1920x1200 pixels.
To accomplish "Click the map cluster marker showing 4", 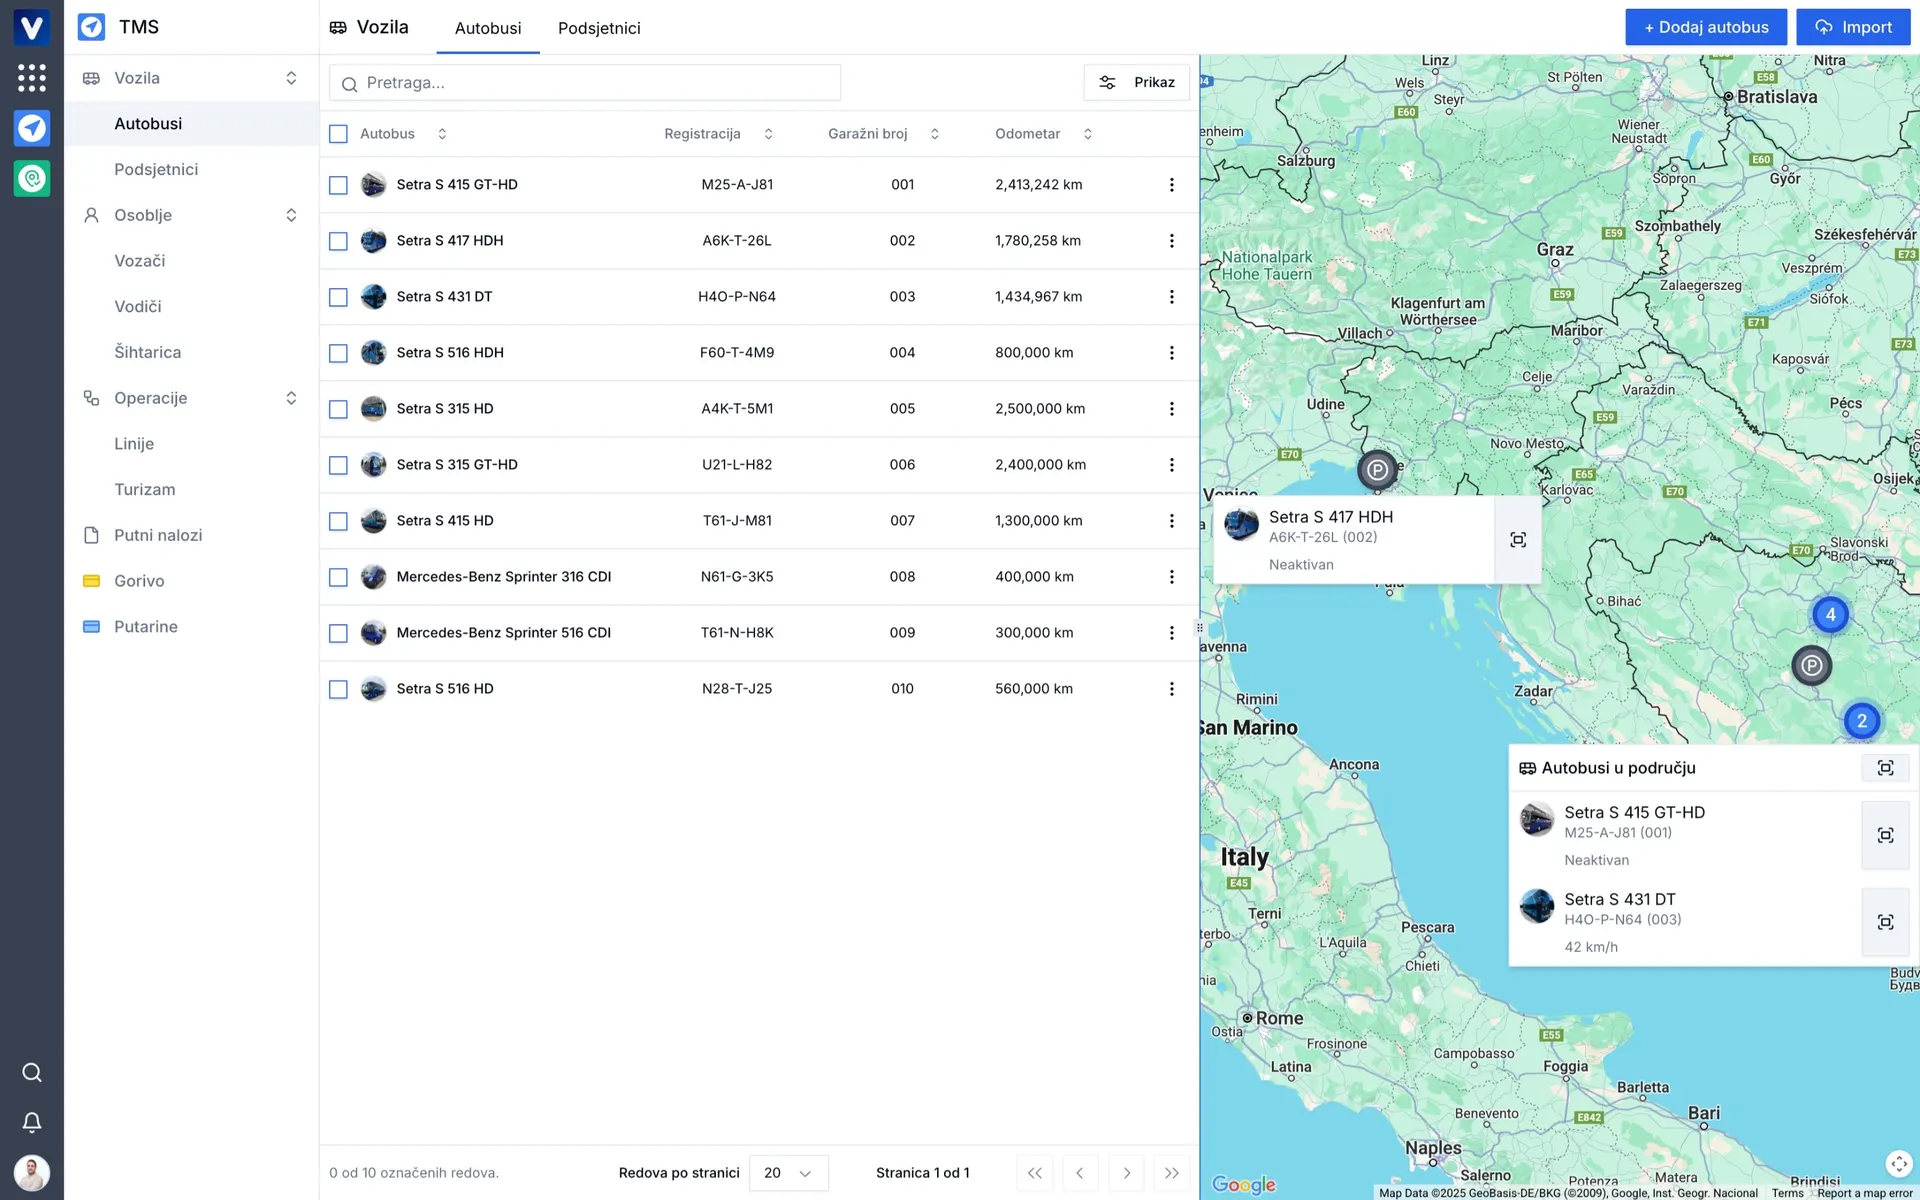I will click(x=1830, y=614).
